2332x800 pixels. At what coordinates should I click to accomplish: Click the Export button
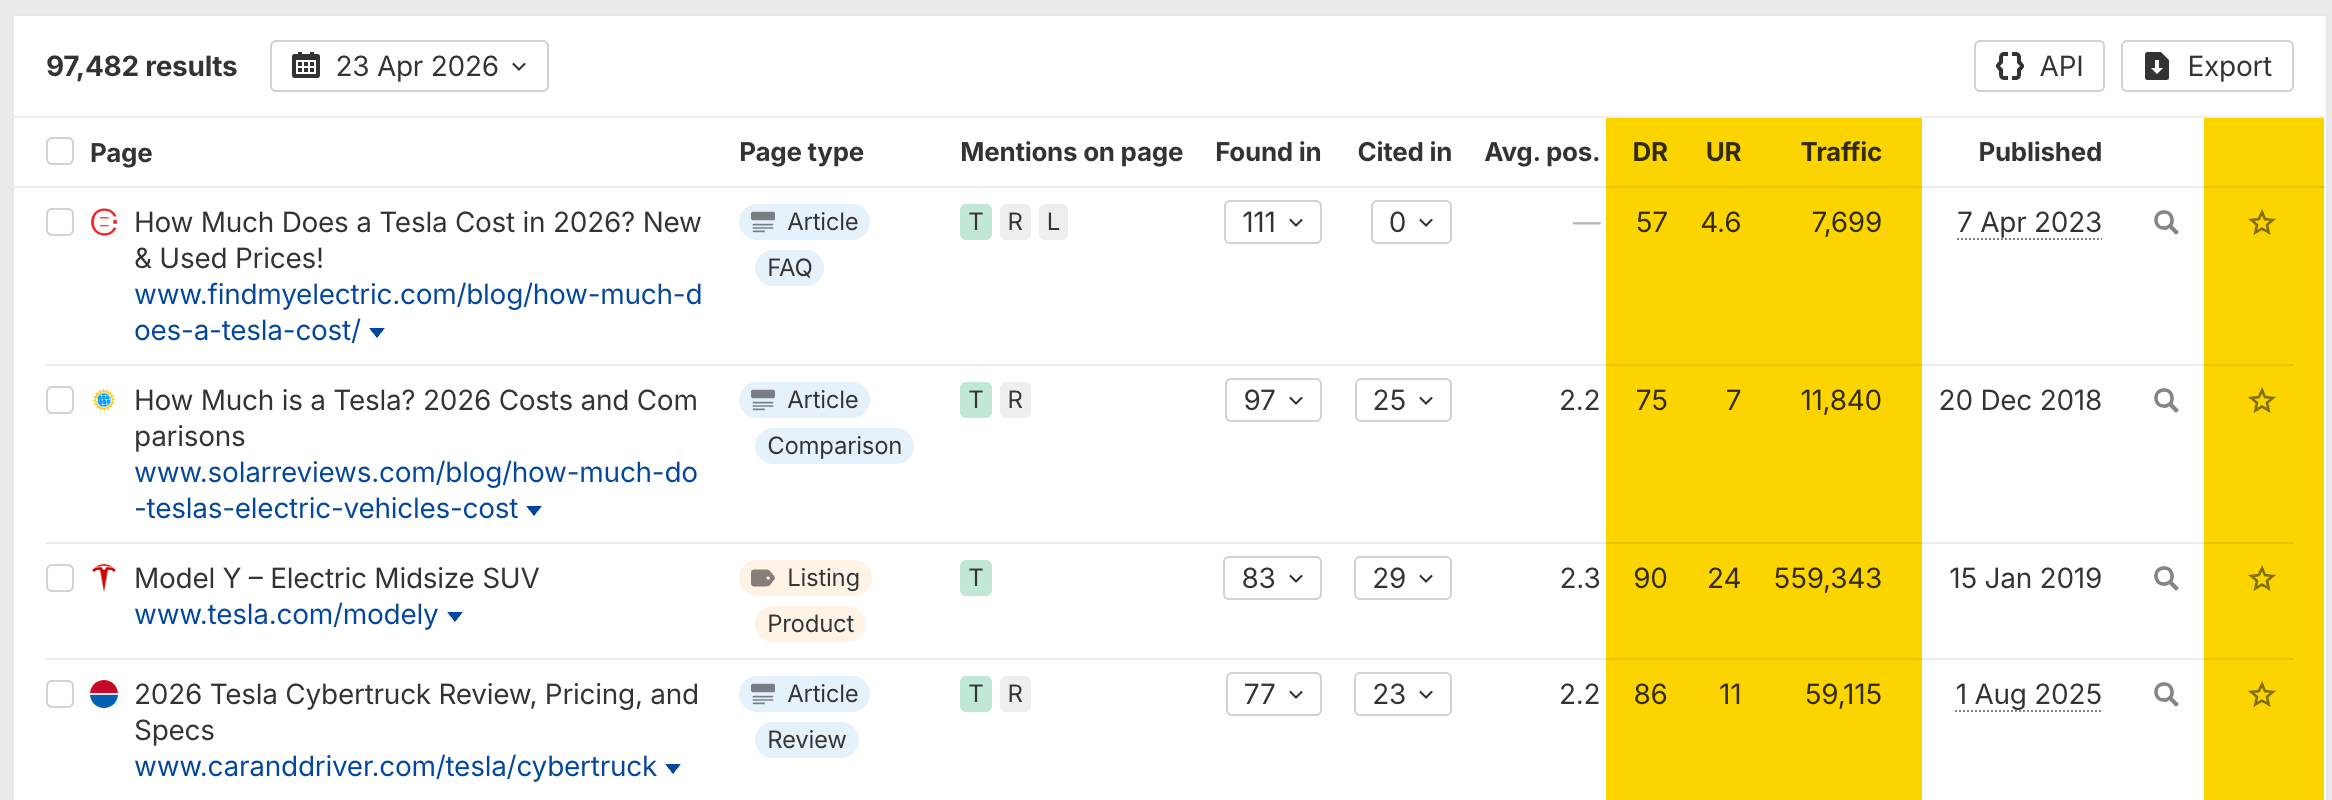2207,66
